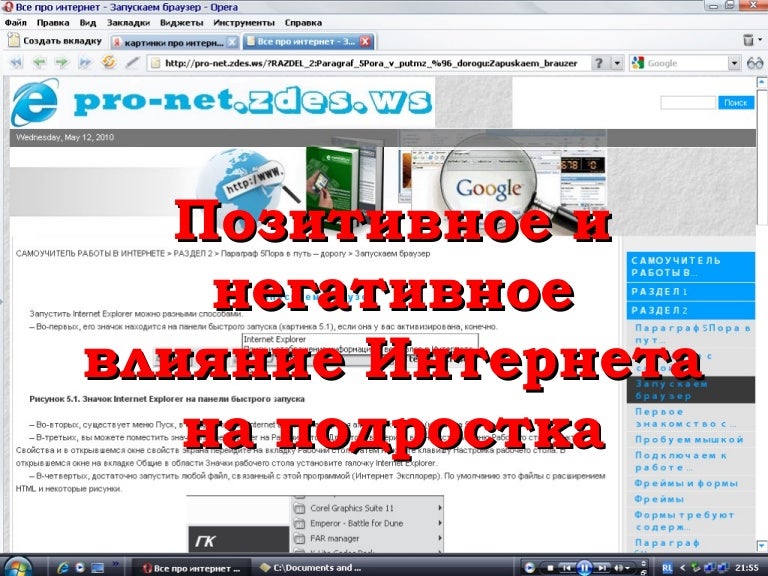Open 'Пробуем мышкой' sidebar link
The image size is (768, 576).
[x=688, y=439]
